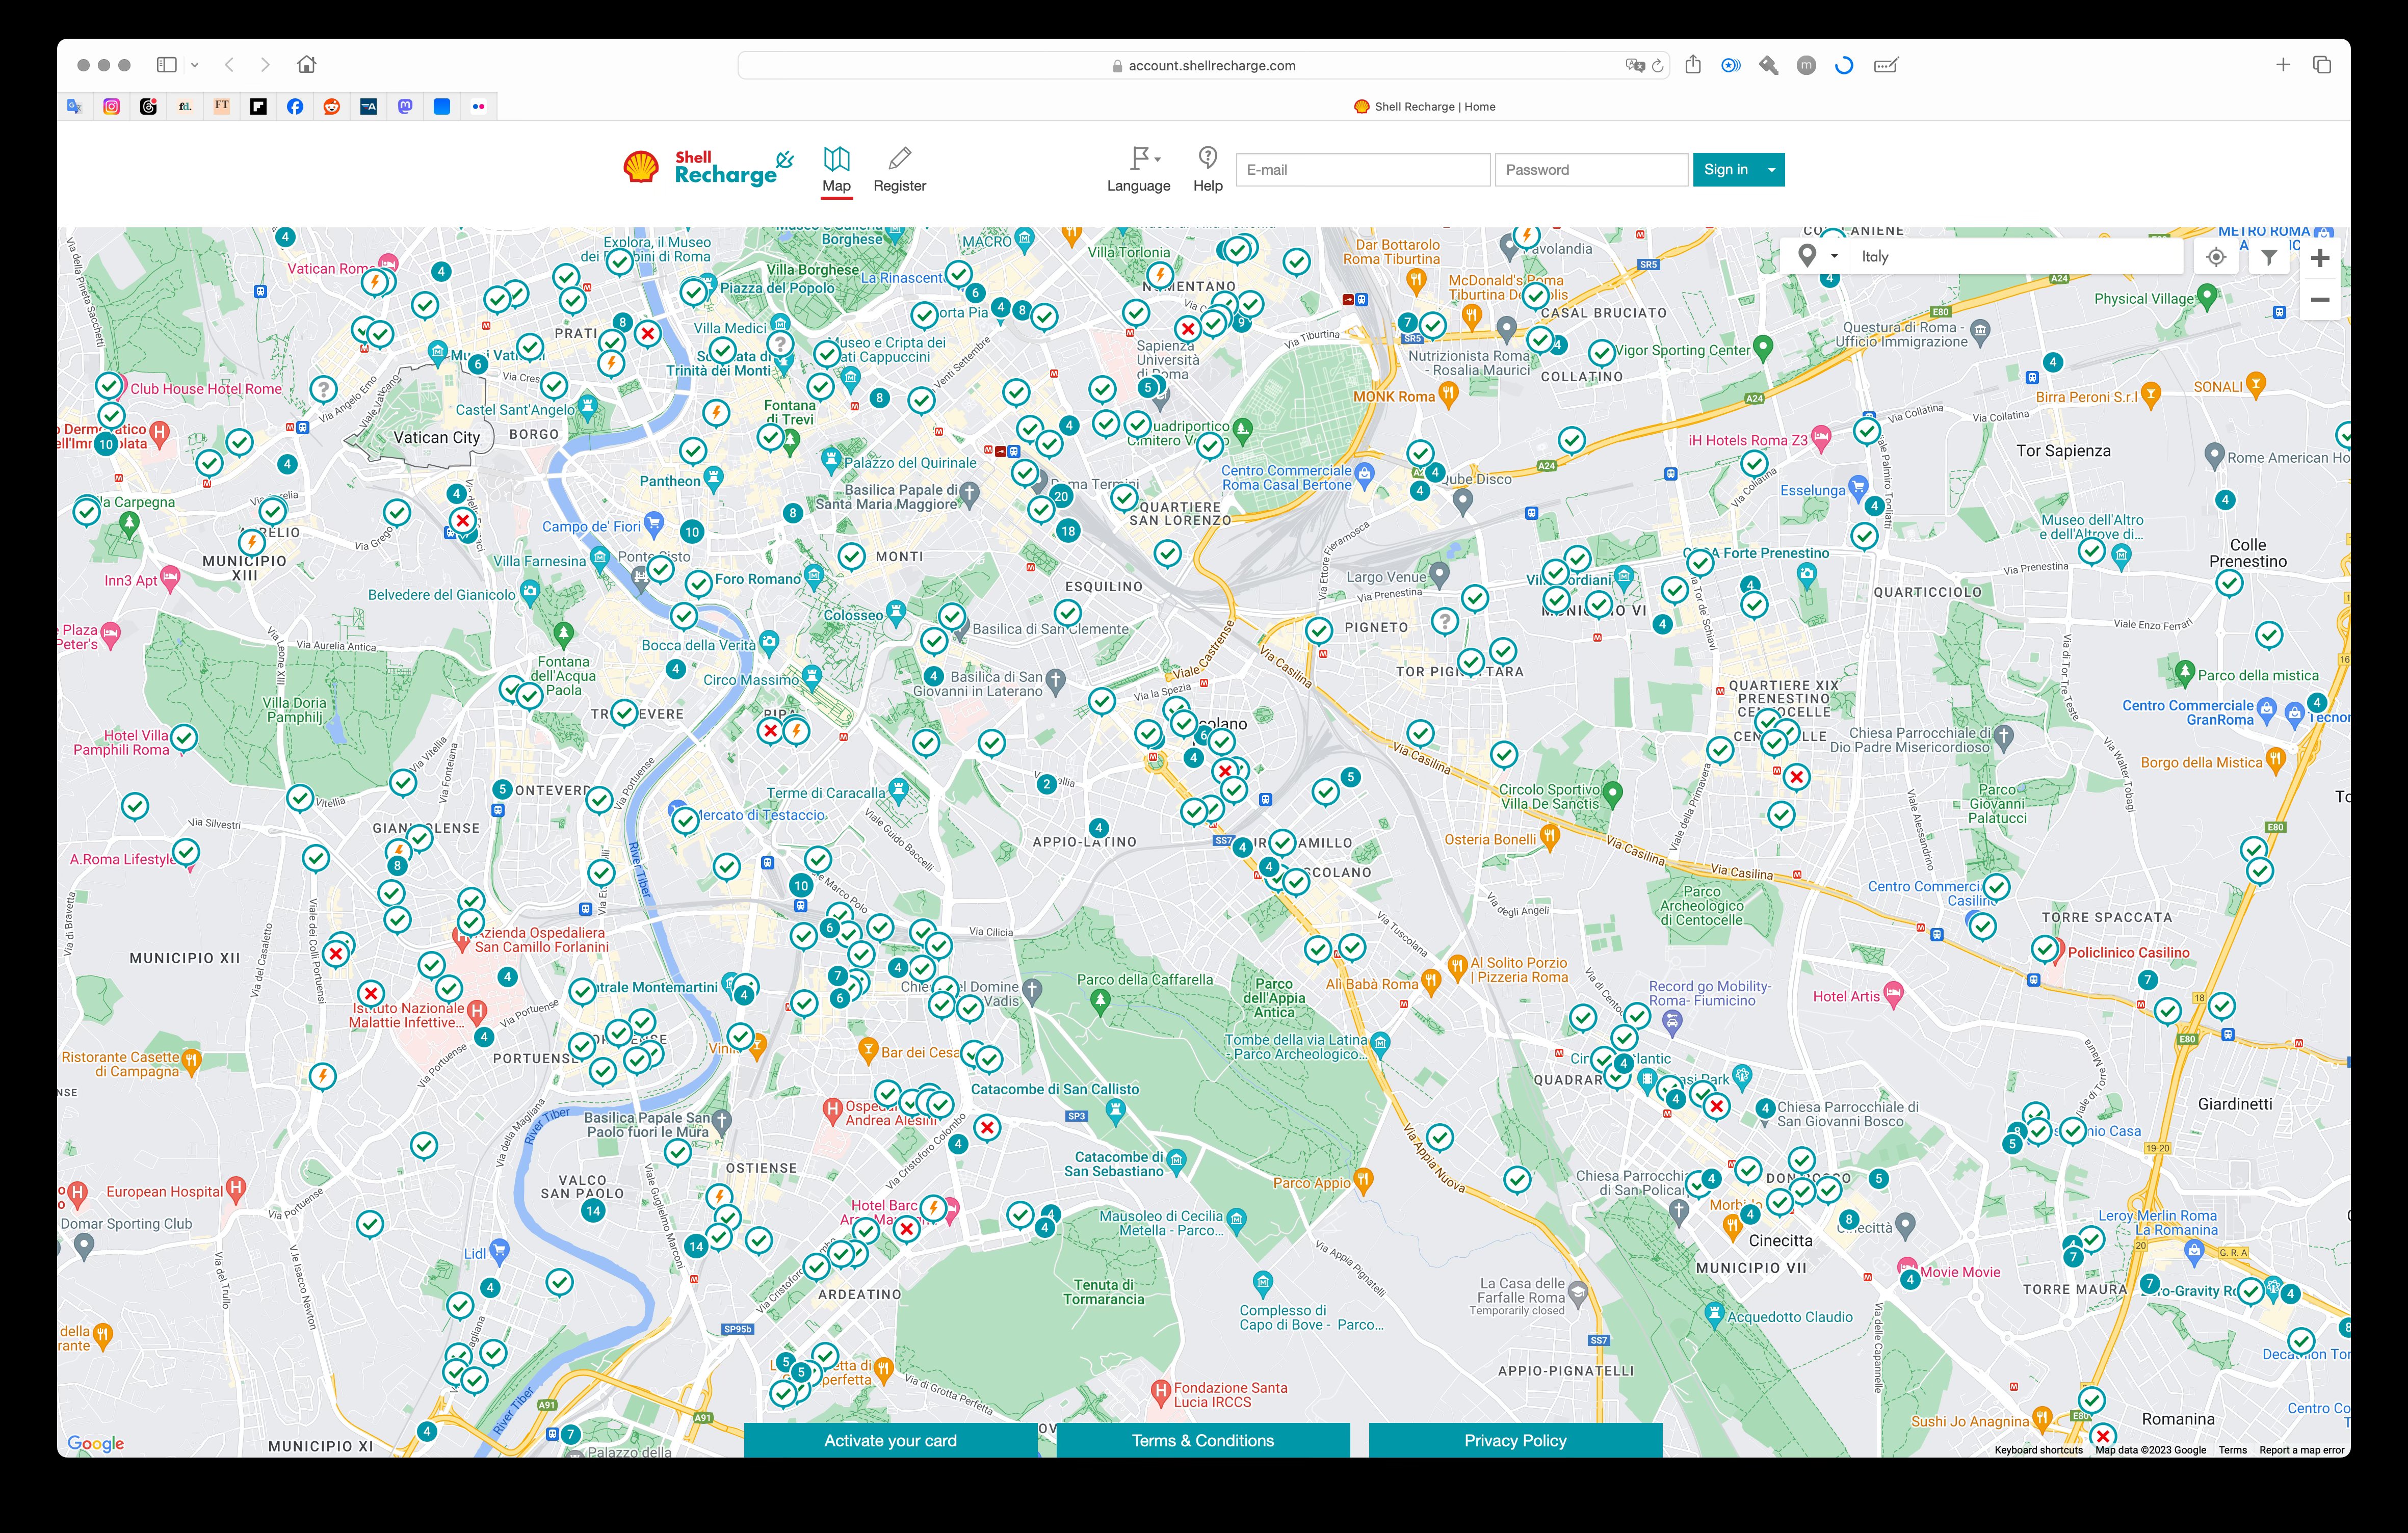Open the Flickr pinned tab
Viewport: 2408px width, 1533px height.
[x=479, y=106]
